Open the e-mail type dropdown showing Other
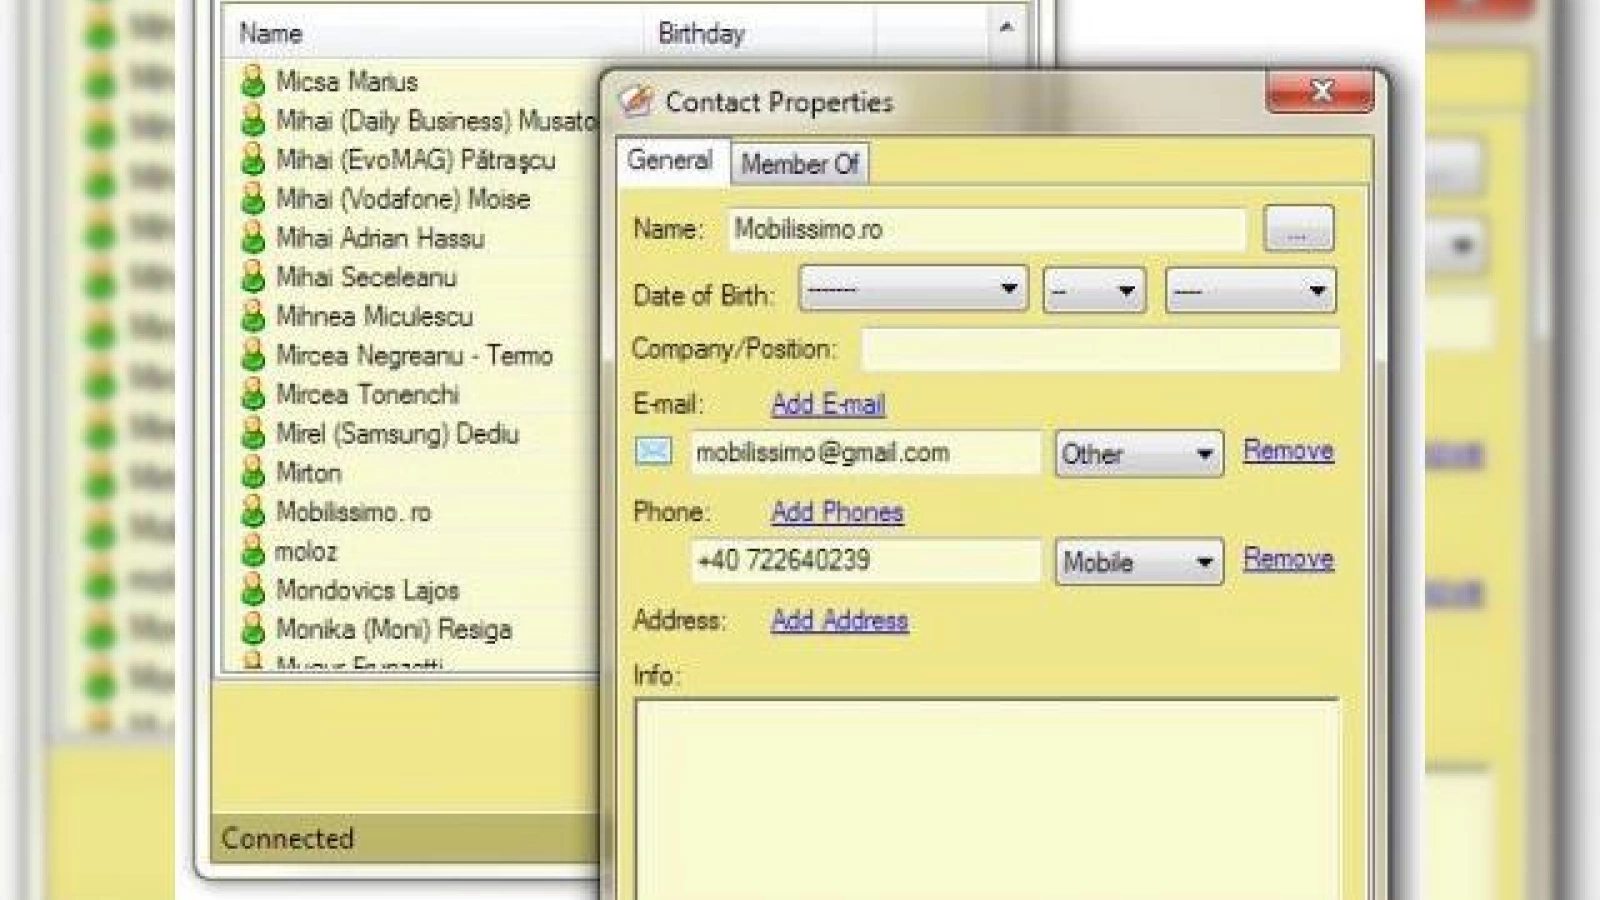The height and width of the screenshot is (900, 1600). click(1139, 454)
